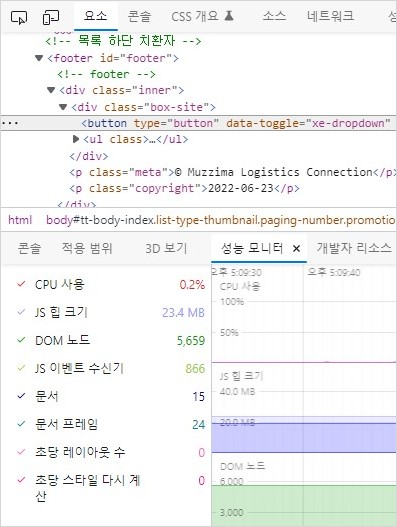397x527 pixels.
Task: Expand the ul class node
Action: [76, 139]
